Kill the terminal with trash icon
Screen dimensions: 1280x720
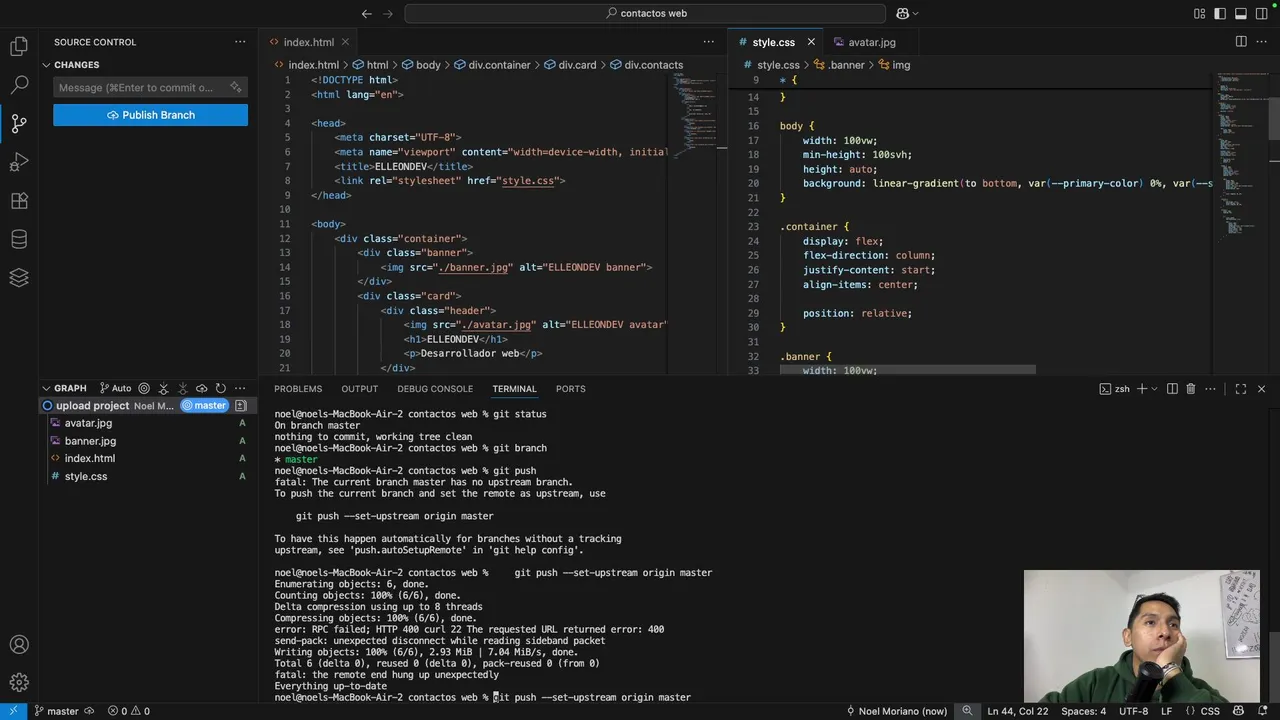(1190, 389)
